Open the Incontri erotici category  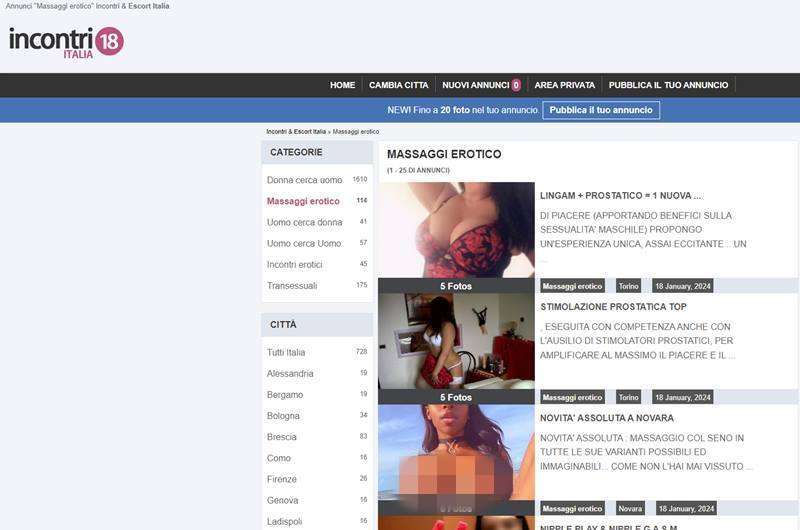(294, 264)
